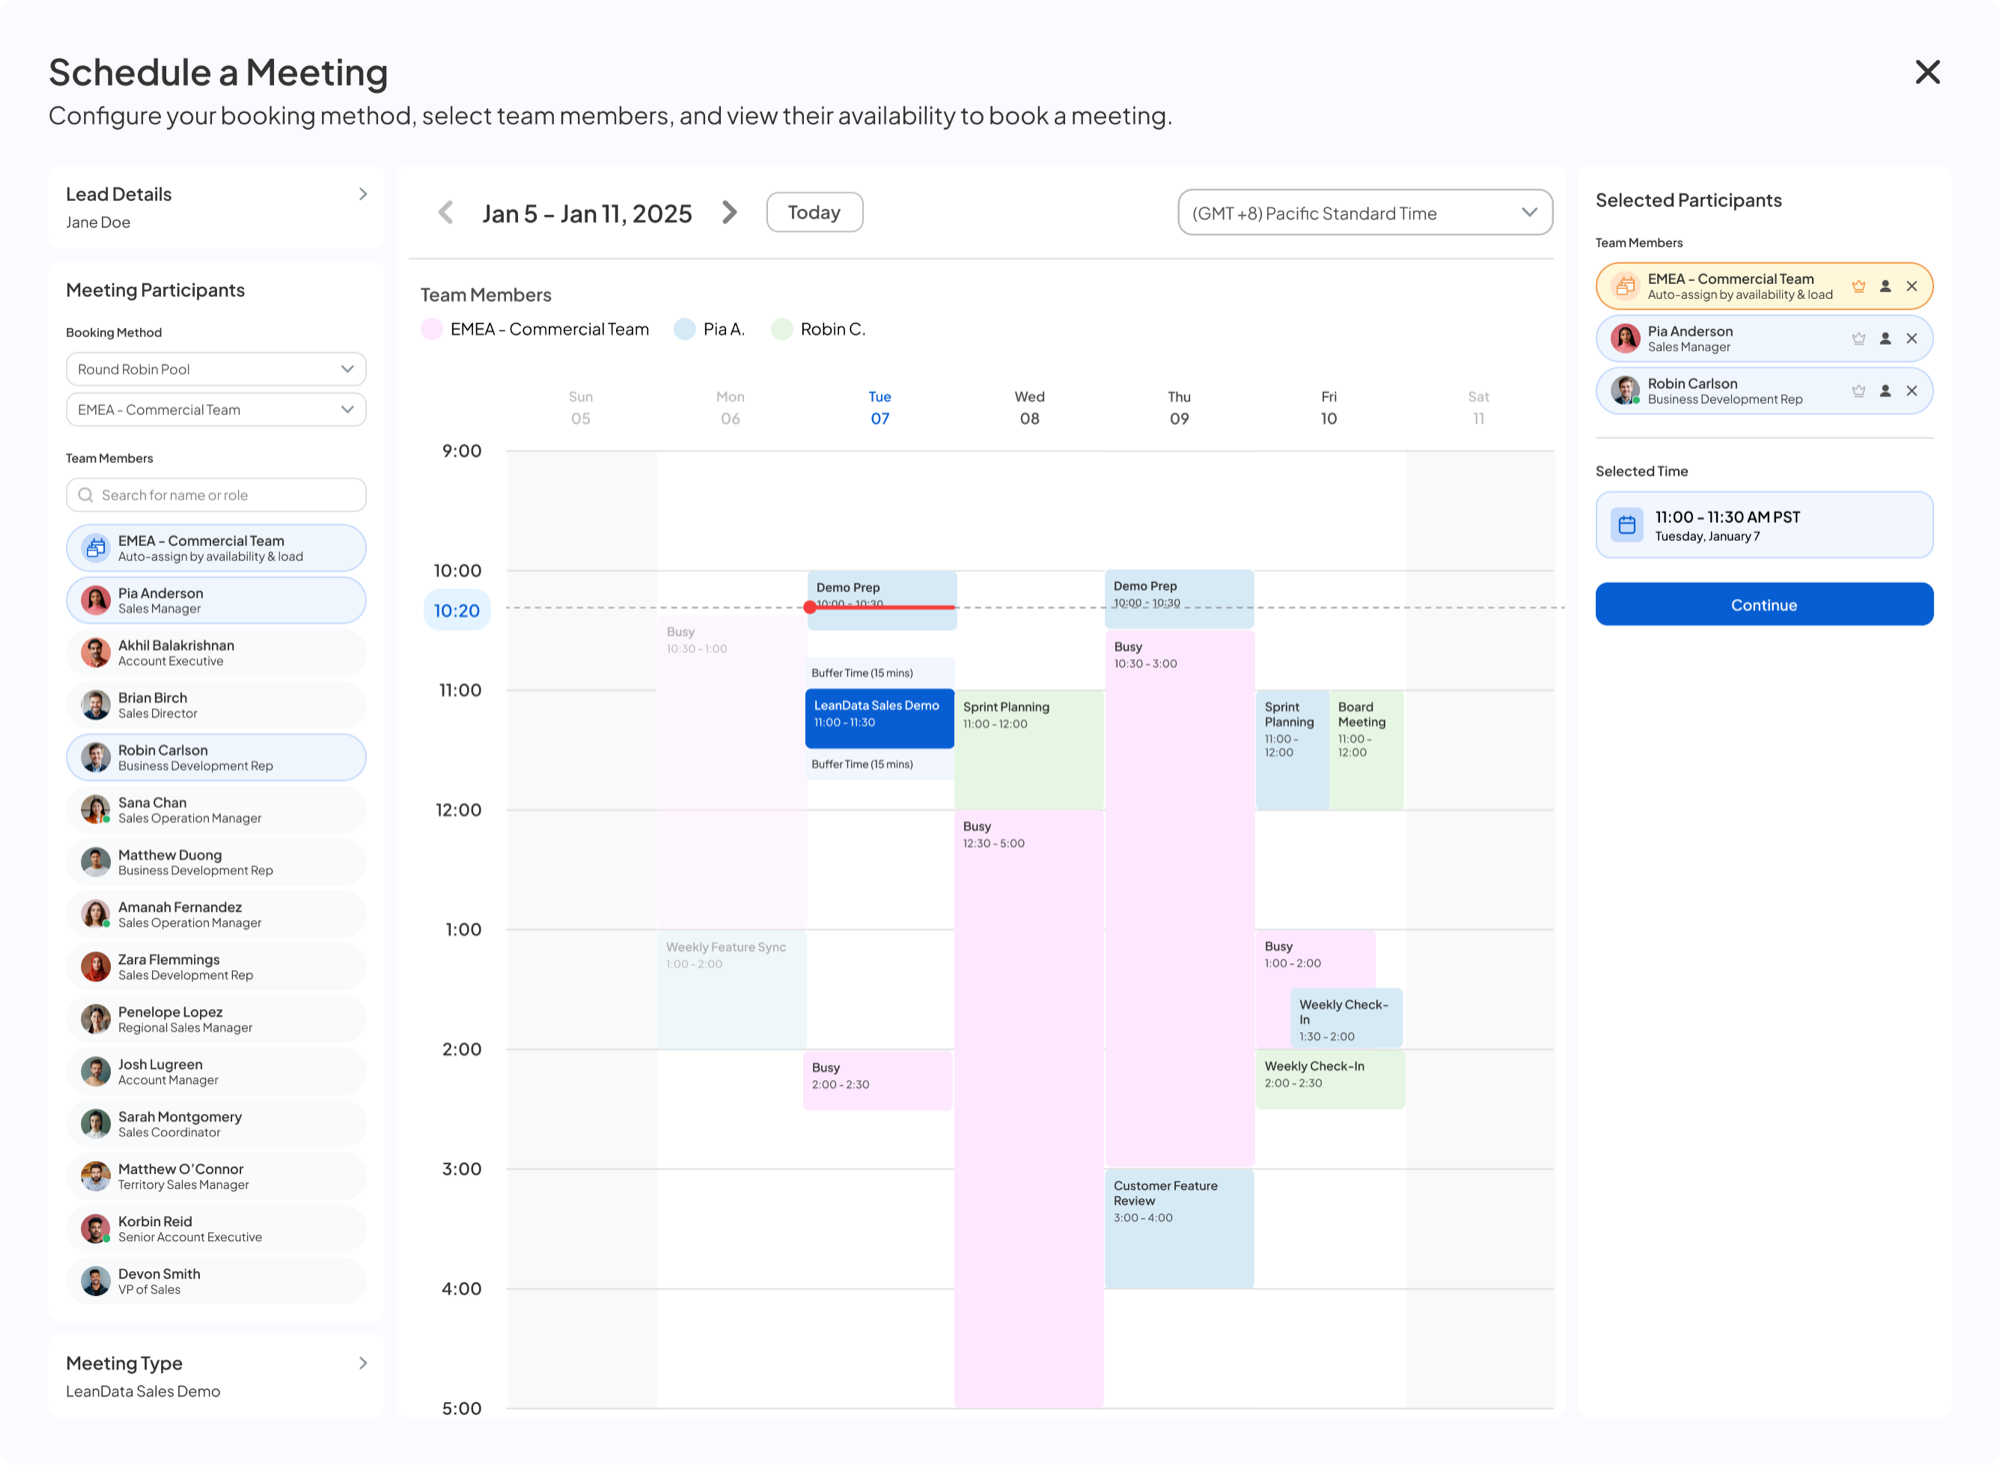Viewport: 2000px width, 1466px height.
Task: Select Fri 10 day header
Action: pyautogui.click(x=1329, y=408)
